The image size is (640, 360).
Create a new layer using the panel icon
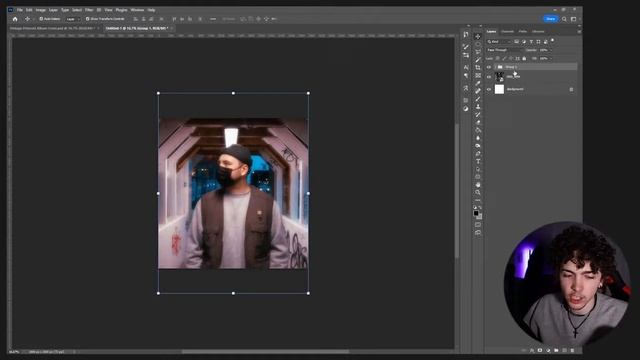(564, 350)
